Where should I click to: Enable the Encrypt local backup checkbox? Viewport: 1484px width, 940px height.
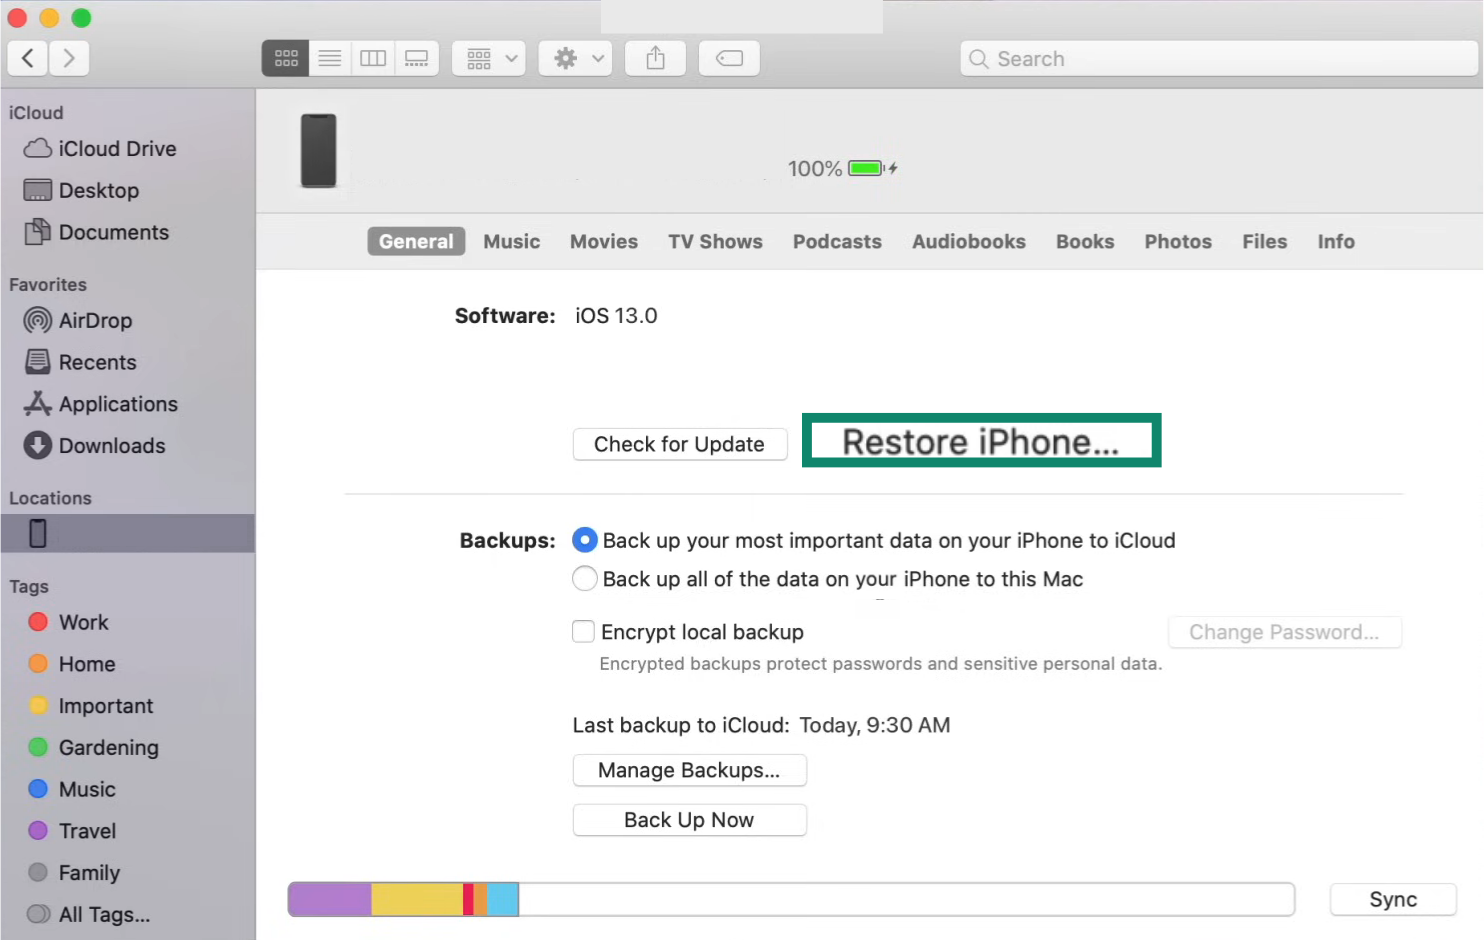tap(583, 631)
